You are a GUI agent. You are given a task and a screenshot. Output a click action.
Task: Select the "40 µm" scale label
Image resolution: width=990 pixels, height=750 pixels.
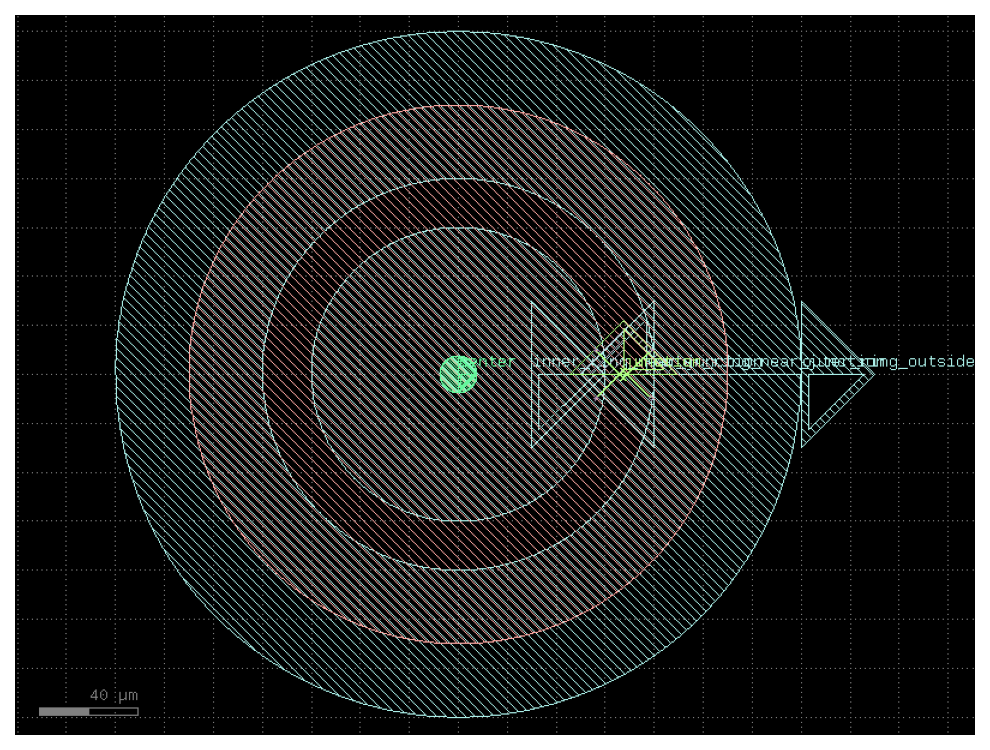pyautogui.click(x=114, y=695)
